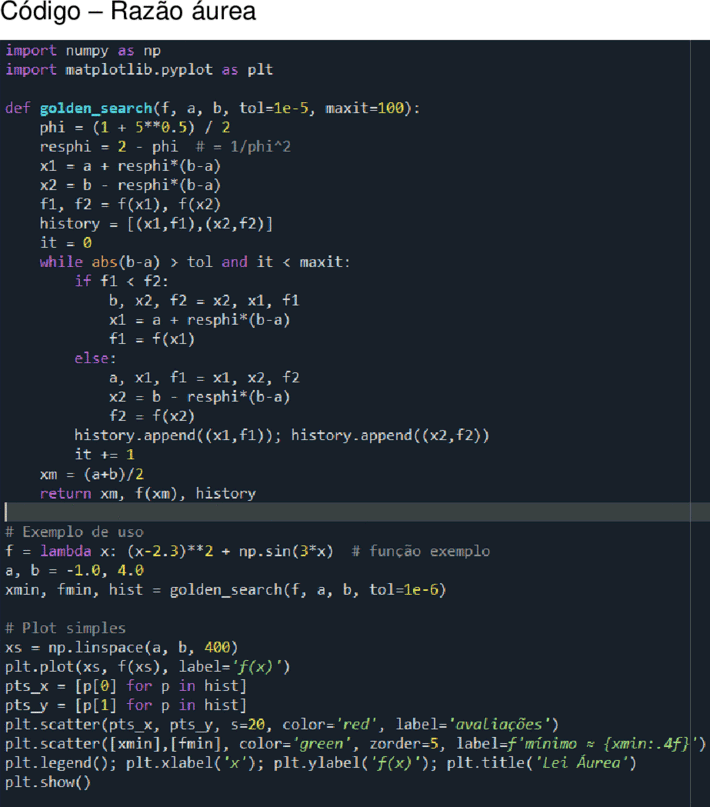Click the line 'f1 = f(x1)'
The image size is (710, 807).
pos(152,339)
